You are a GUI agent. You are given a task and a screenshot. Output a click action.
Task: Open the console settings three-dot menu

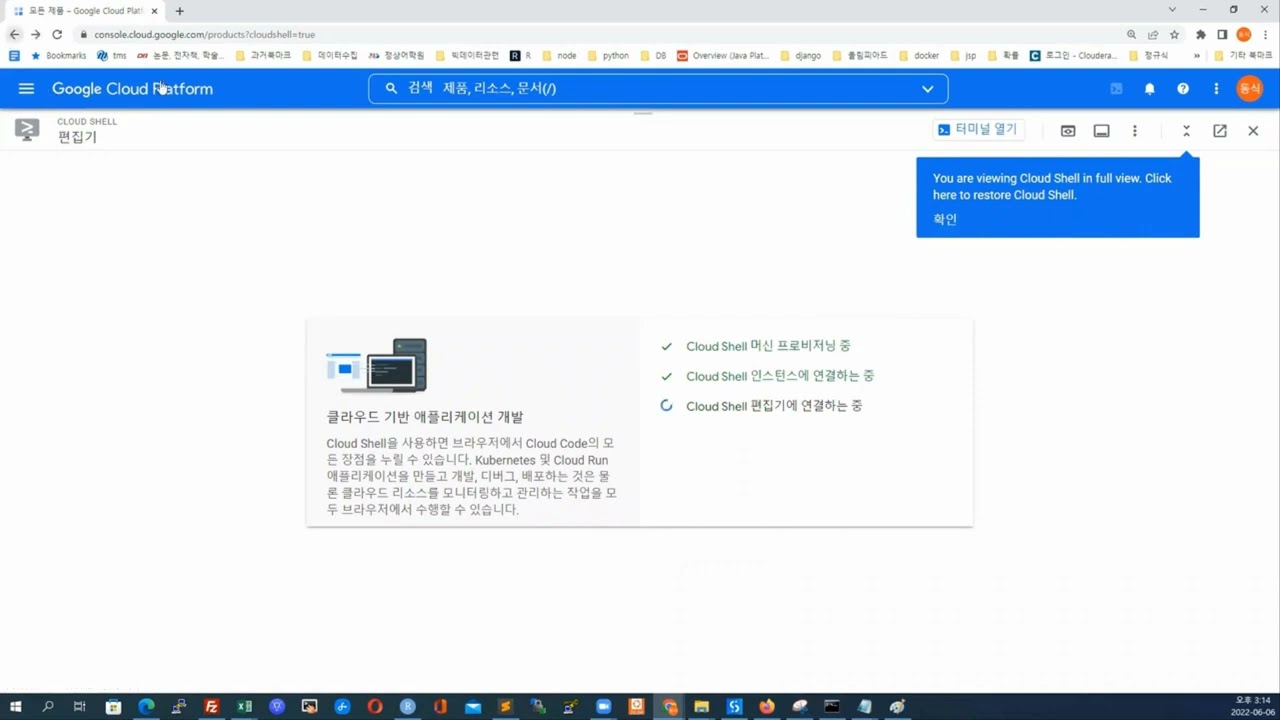point(1216,89)
